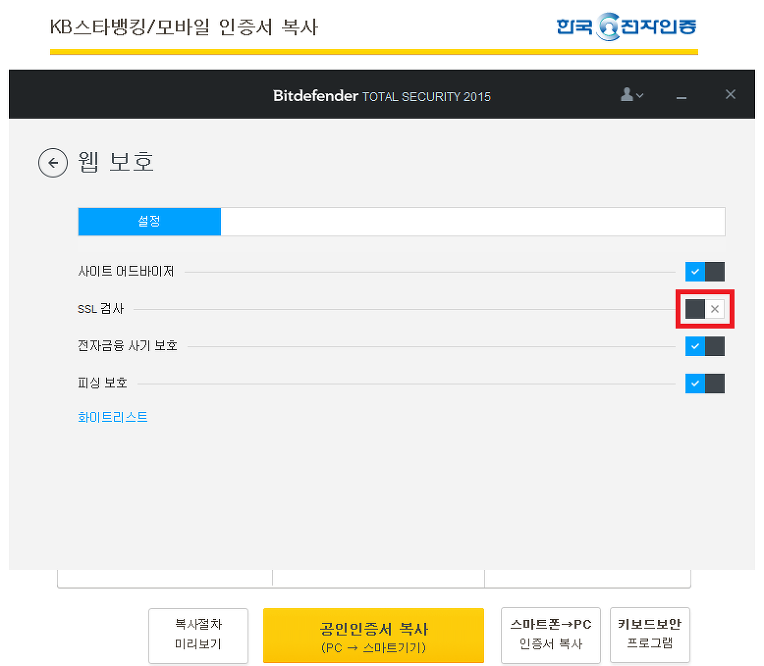Click the 전자금융 사기 보호 label
The image size is (764, 666).
point(127,345)
